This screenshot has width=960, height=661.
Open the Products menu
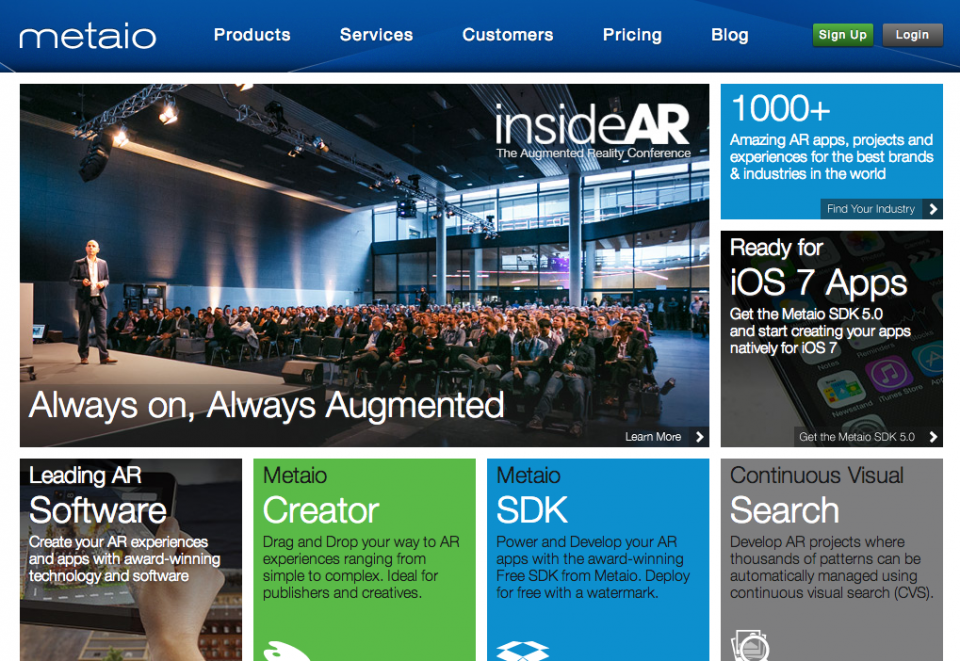pyautogui.click(x=252, y=35)
